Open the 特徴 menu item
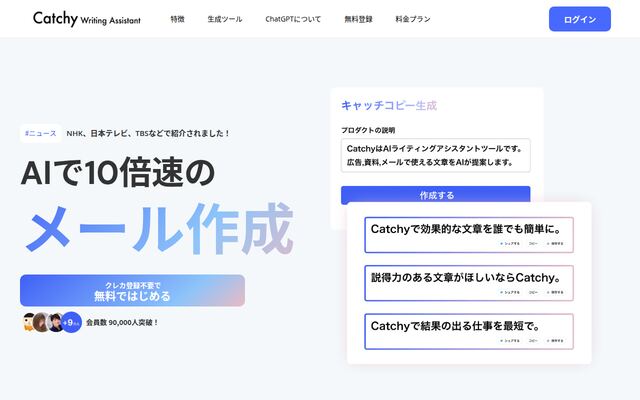 [178, 19]
